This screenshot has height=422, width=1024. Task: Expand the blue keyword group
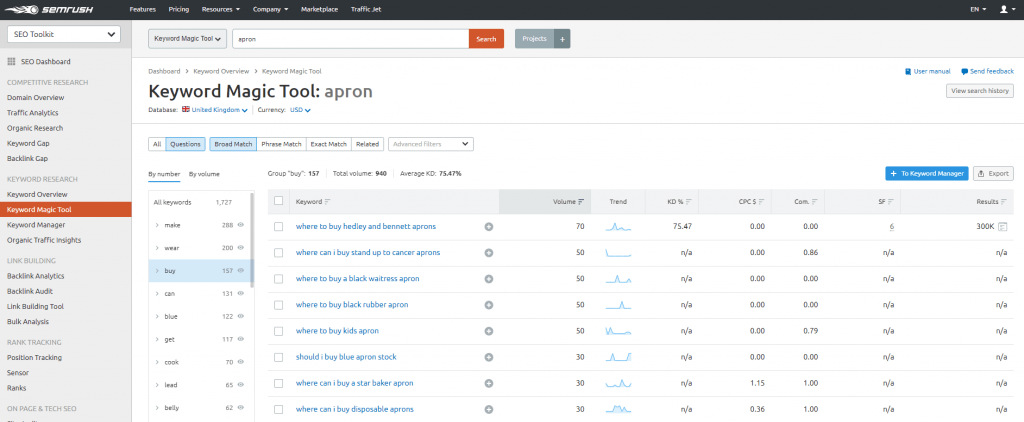pos(157,316)
